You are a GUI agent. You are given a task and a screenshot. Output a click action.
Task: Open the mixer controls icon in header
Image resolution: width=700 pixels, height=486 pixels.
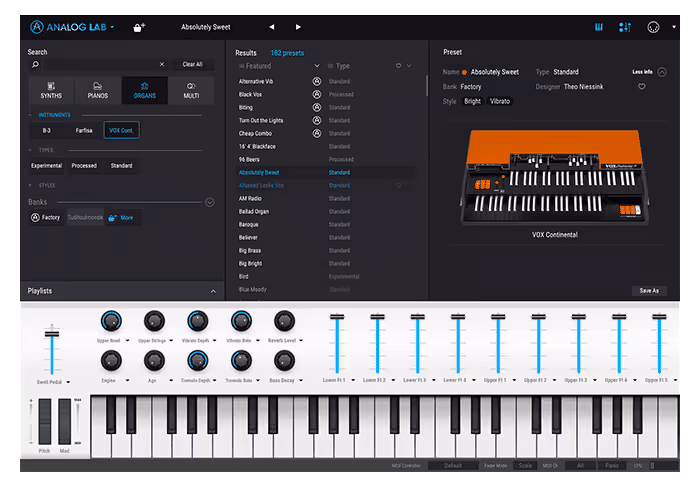click(625, 27)
